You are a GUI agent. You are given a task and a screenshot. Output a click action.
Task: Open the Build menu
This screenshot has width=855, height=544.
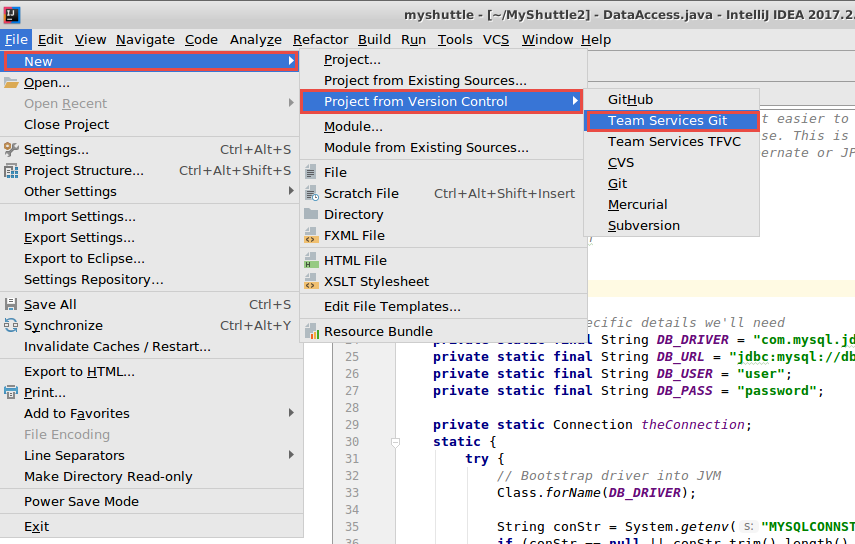click(x=374, y=40)
